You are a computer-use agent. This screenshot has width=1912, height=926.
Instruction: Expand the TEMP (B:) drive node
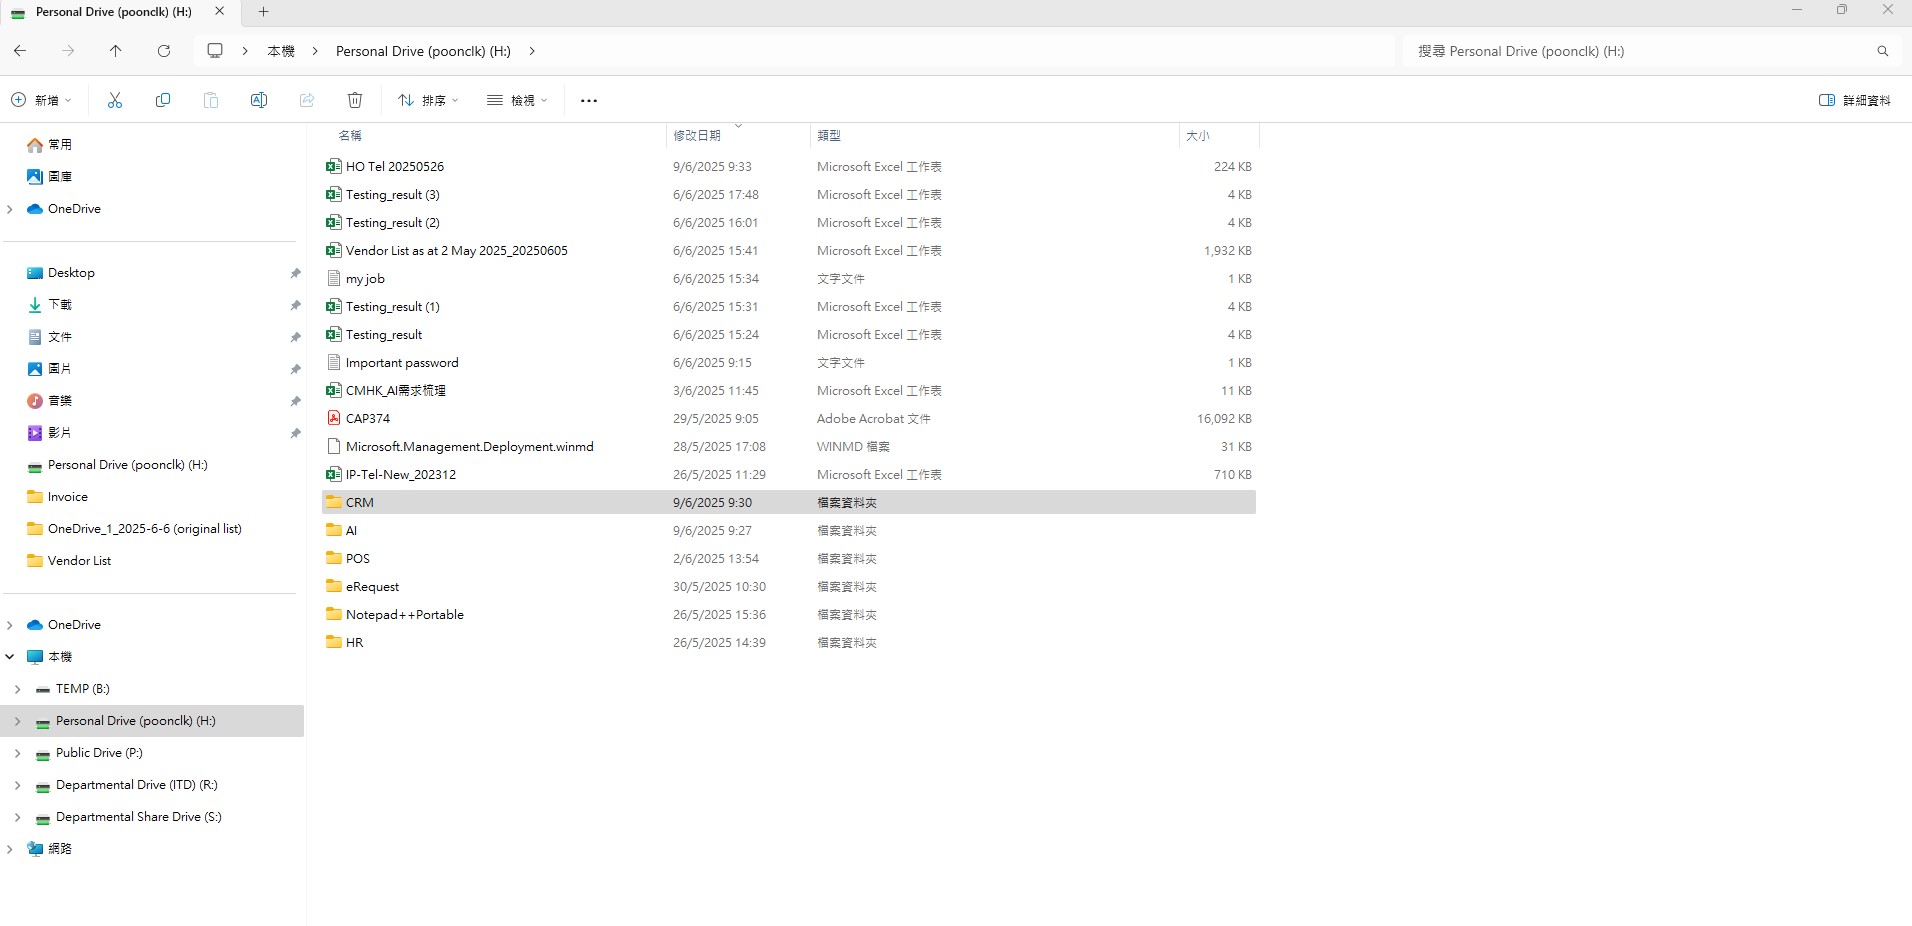pos(17,689)
